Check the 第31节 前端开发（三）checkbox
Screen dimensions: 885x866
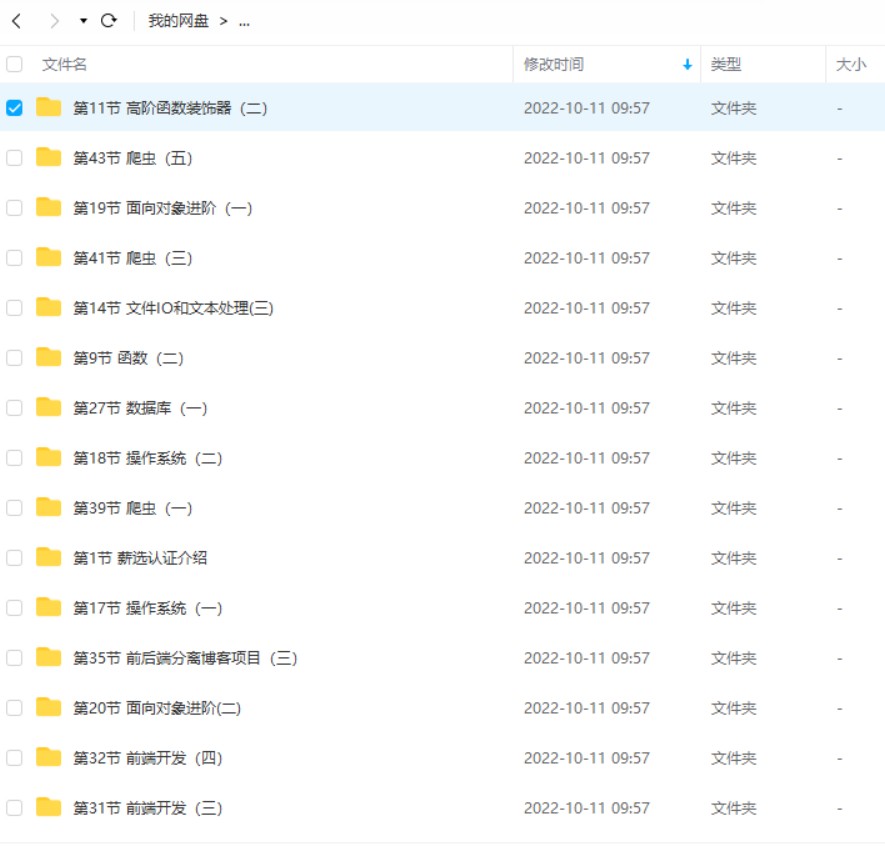(x=14, y=807)
